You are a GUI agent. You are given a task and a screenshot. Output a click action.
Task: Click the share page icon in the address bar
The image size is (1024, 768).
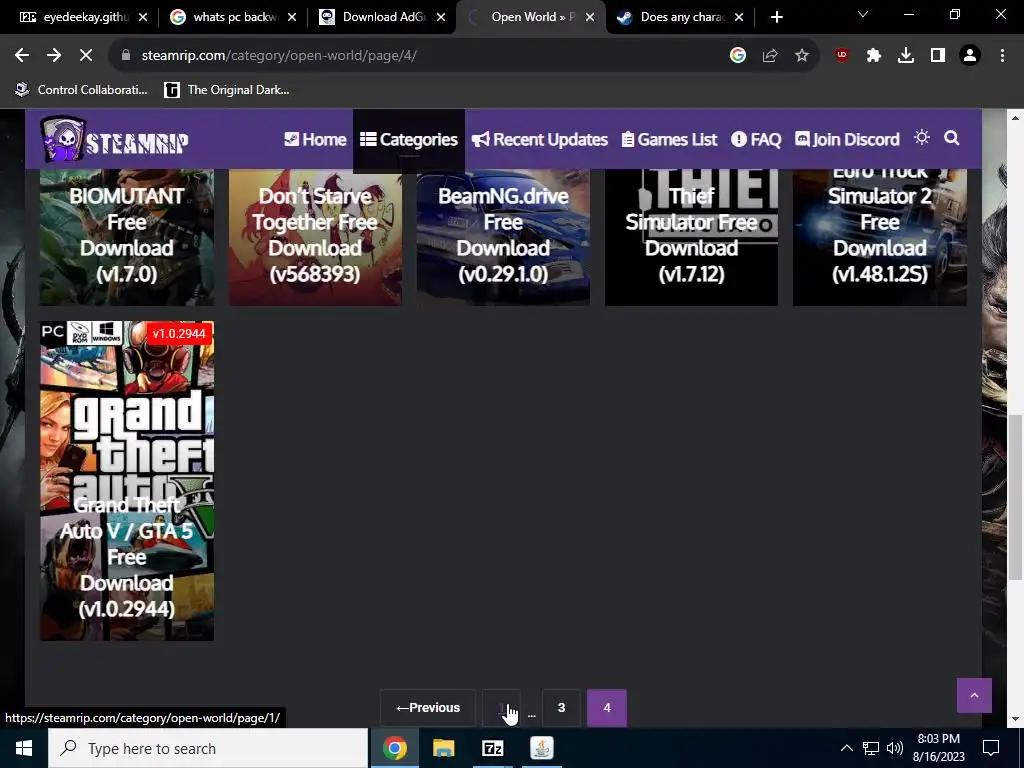pyautogui.click(x=770, y=56)
